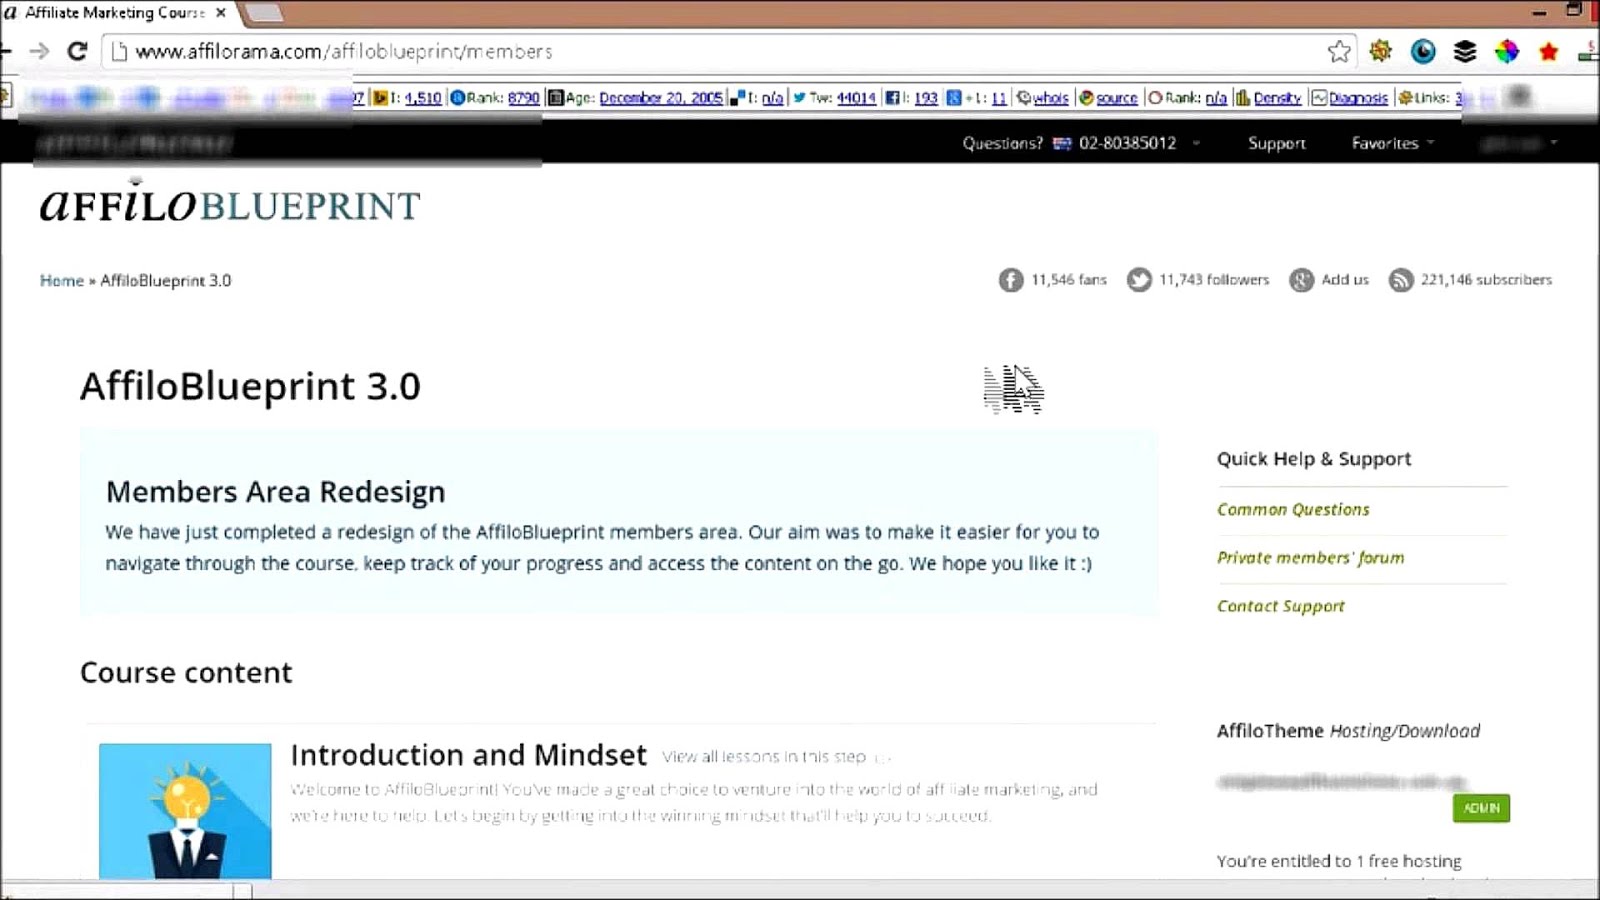Open the red star extension
The width and height of the screenshot is (1600, 900).
pos(1549,51)
